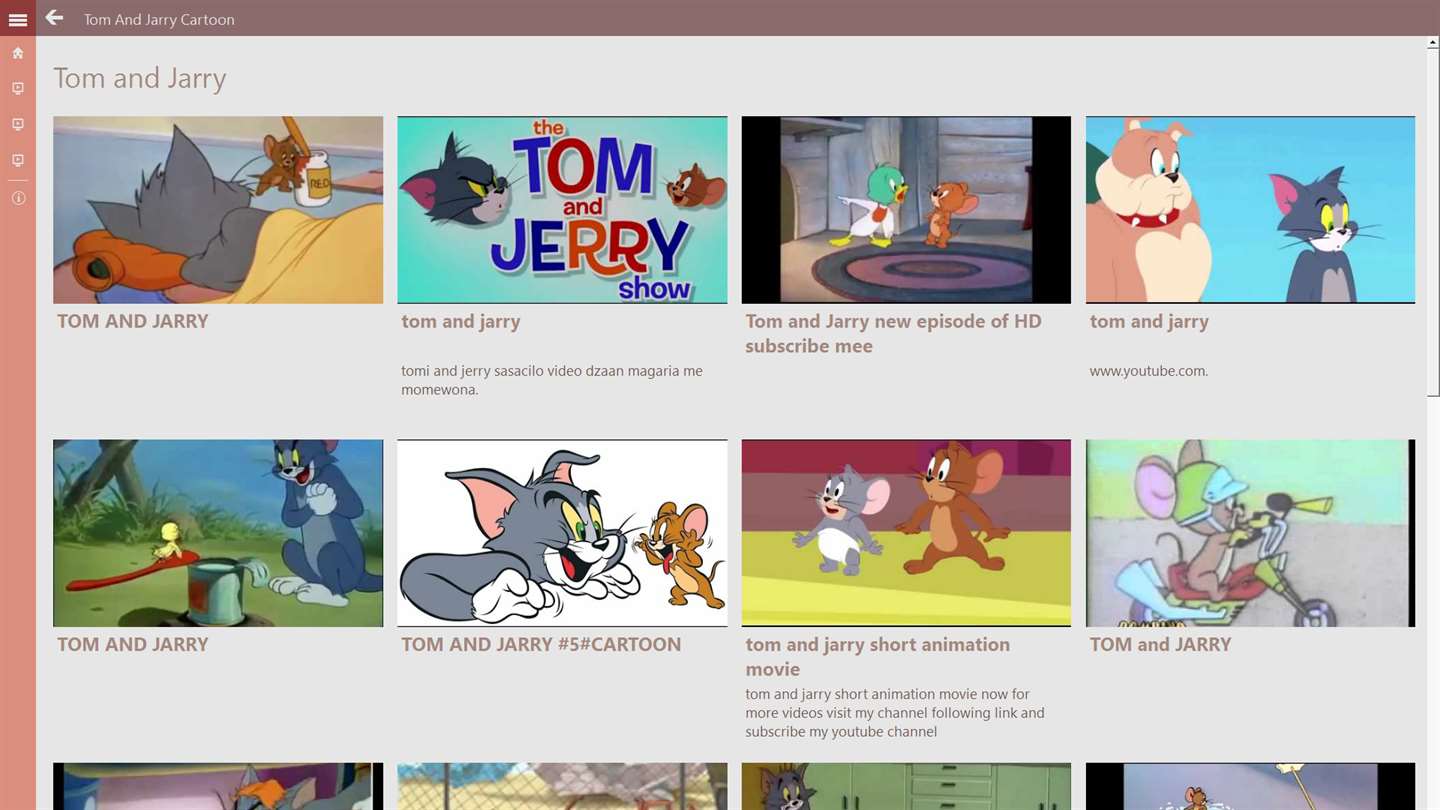Click the scrollbar up arrow
This screenshot has height=810, width=1440.
pyautogui.click(x=1433, y=43)
